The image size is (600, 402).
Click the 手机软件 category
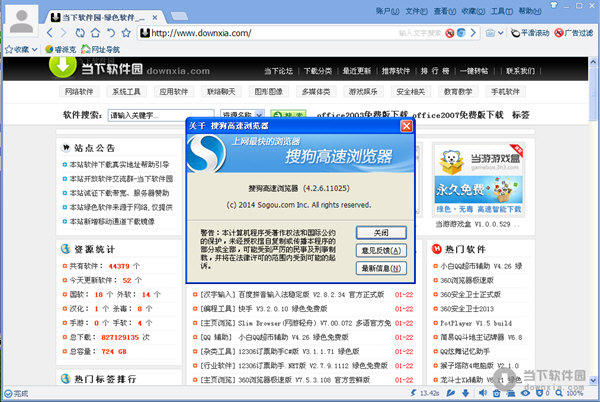[x=505, y=91]
